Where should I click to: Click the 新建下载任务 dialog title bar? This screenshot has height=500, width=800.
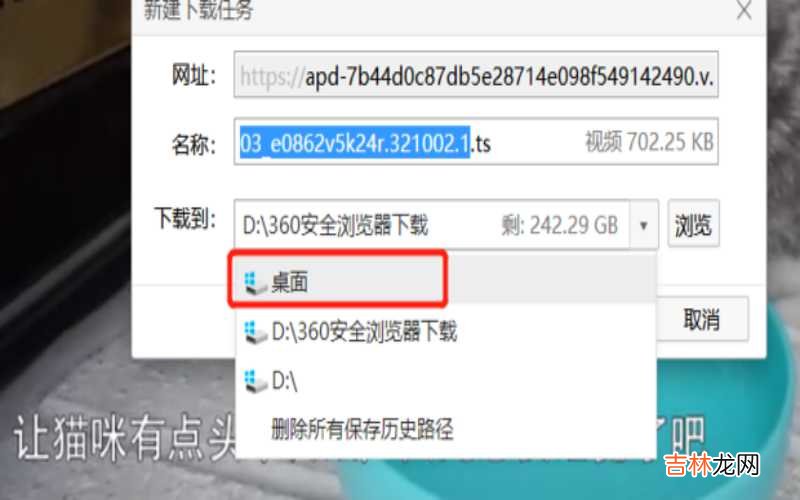[449, 13]
